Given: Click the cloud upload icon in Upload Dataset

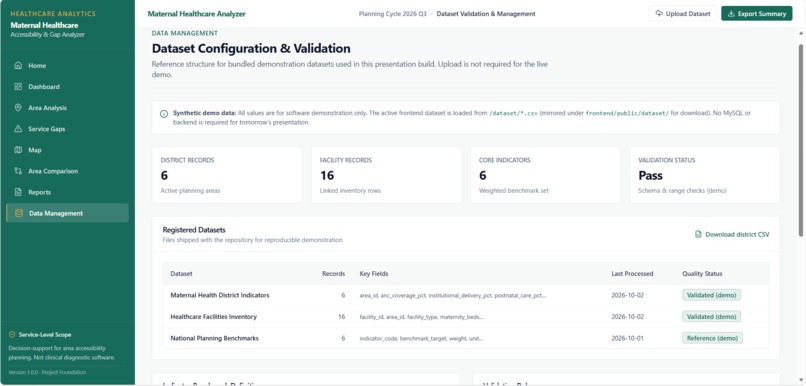Looking at the screenshot, I should (660, 14).
